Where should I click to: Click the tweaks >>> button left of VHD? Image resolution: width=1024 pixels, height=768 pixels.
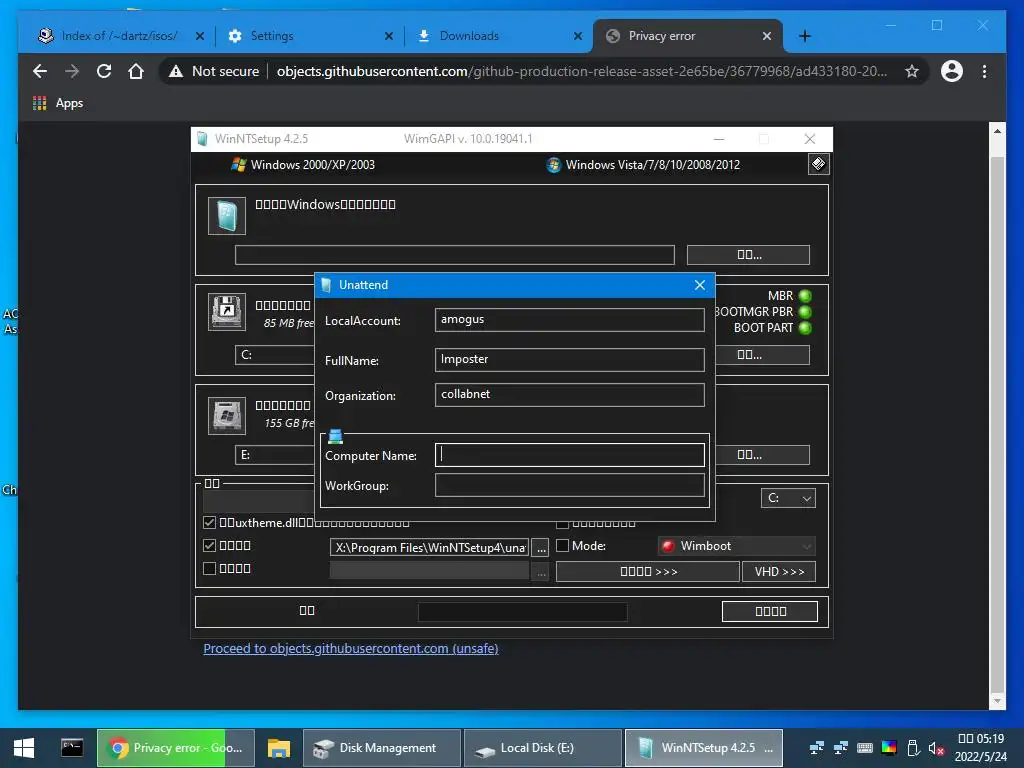click(648, 571)
